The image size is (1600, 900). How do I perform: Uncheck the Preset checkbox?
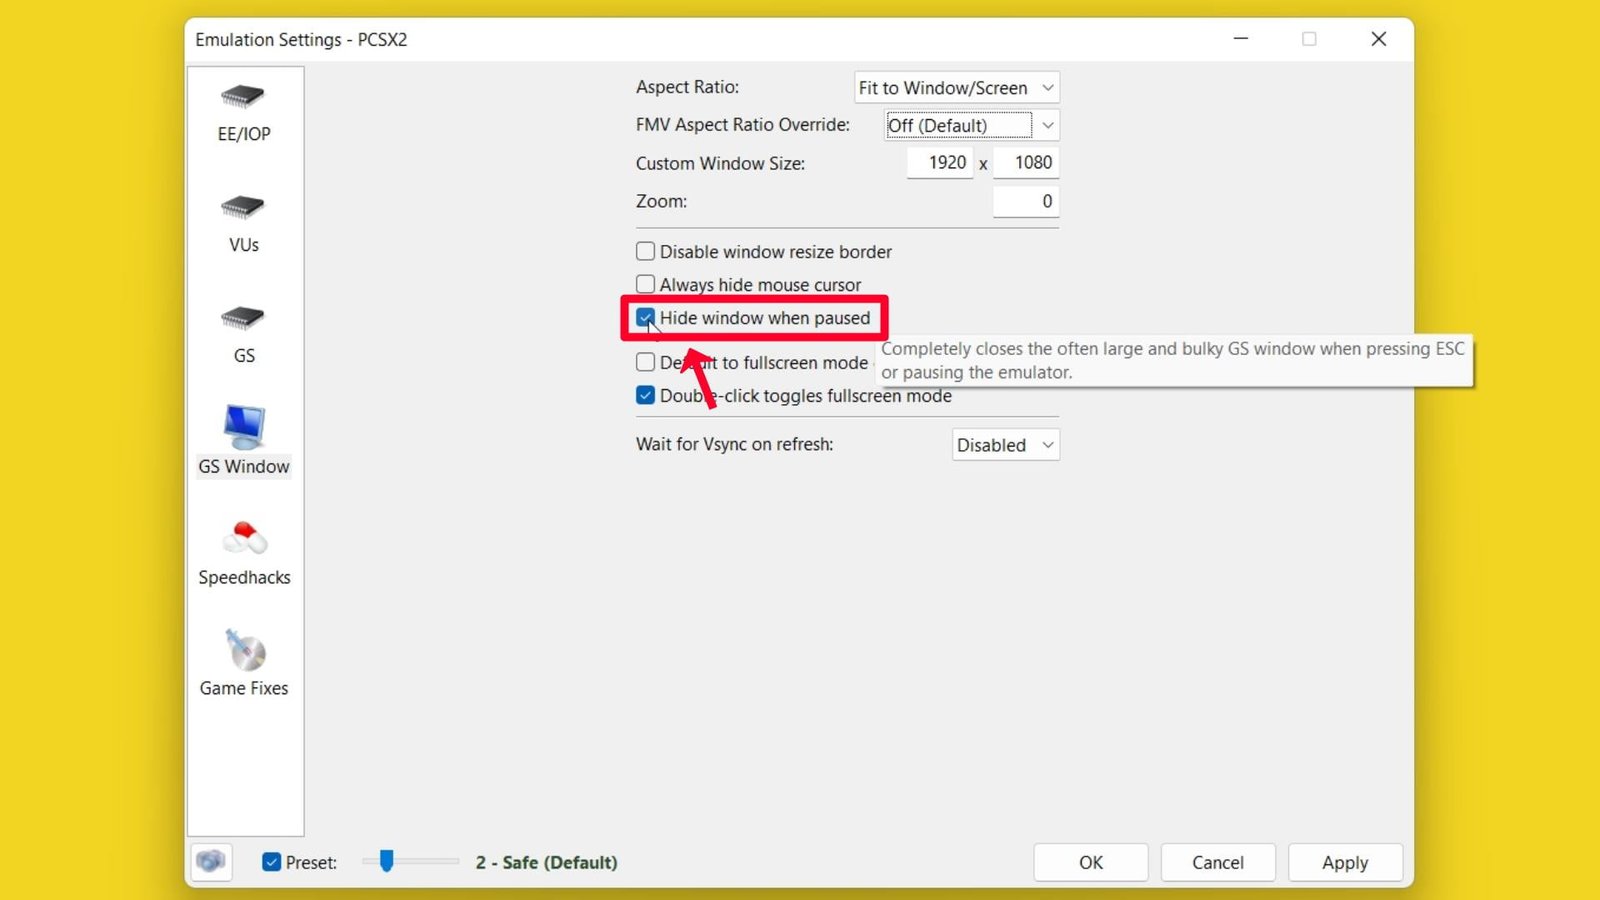(271, 862)
